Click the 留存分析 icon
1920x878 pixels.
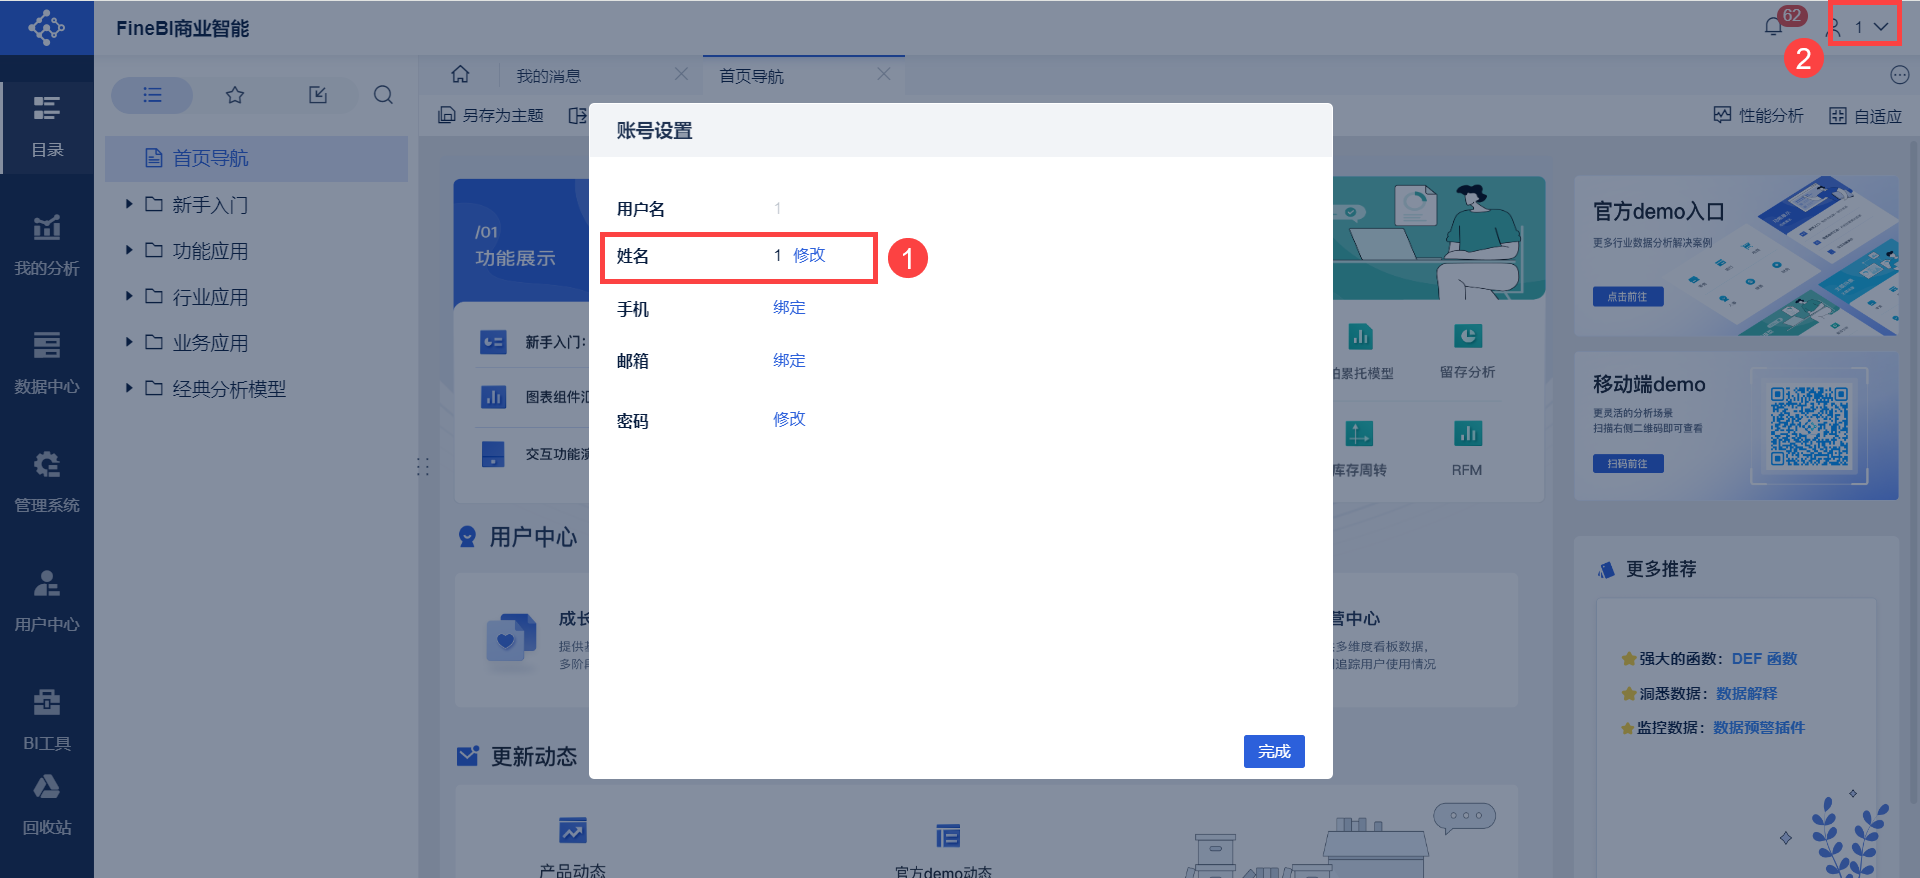pos(1467,337)
